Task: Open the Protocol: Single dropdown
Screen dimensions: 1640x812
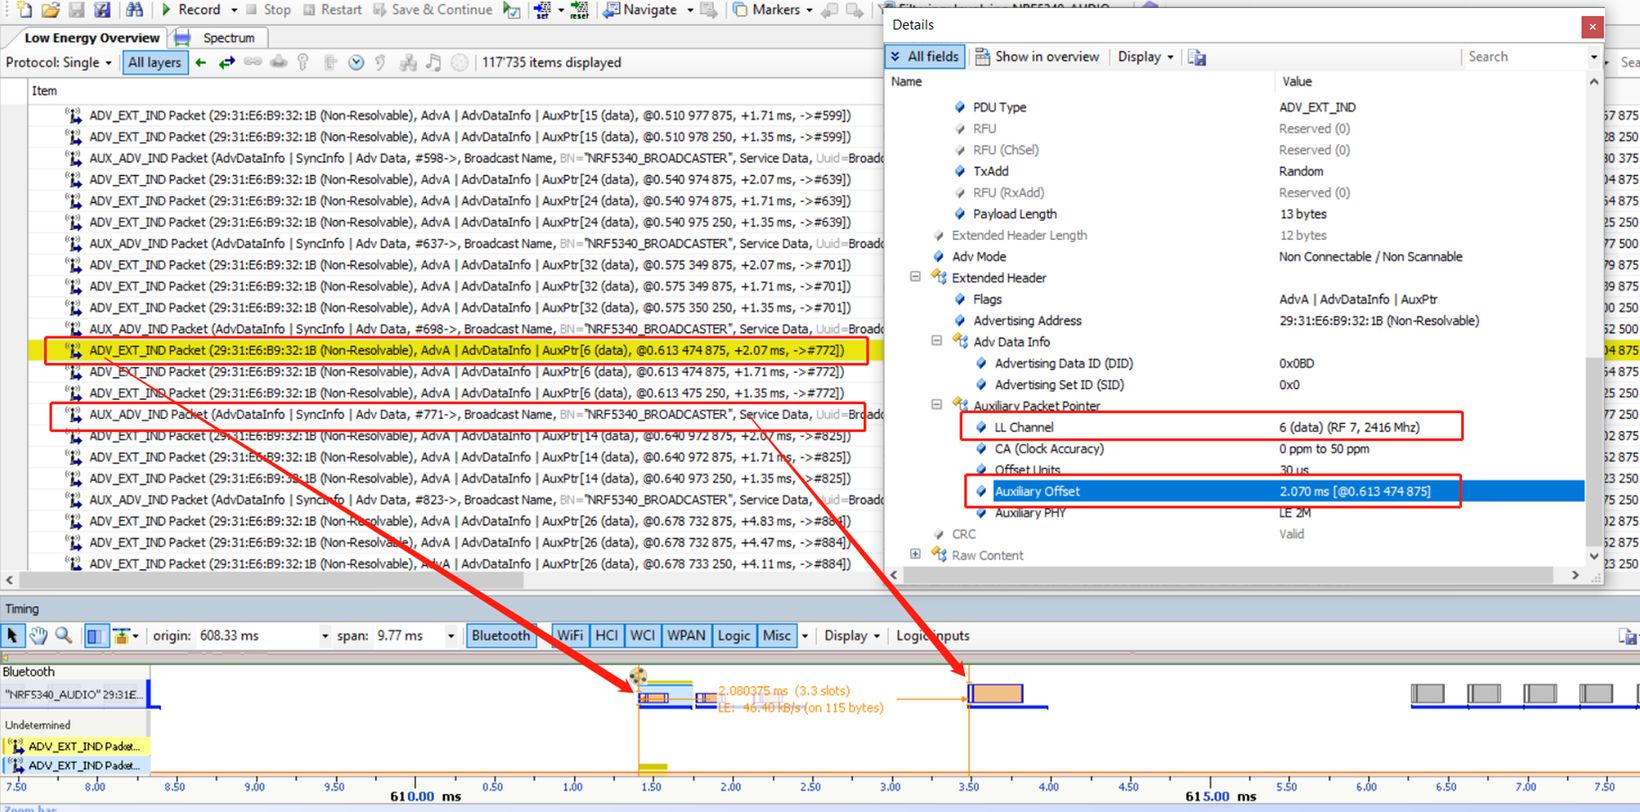Action: coord(59,62)
